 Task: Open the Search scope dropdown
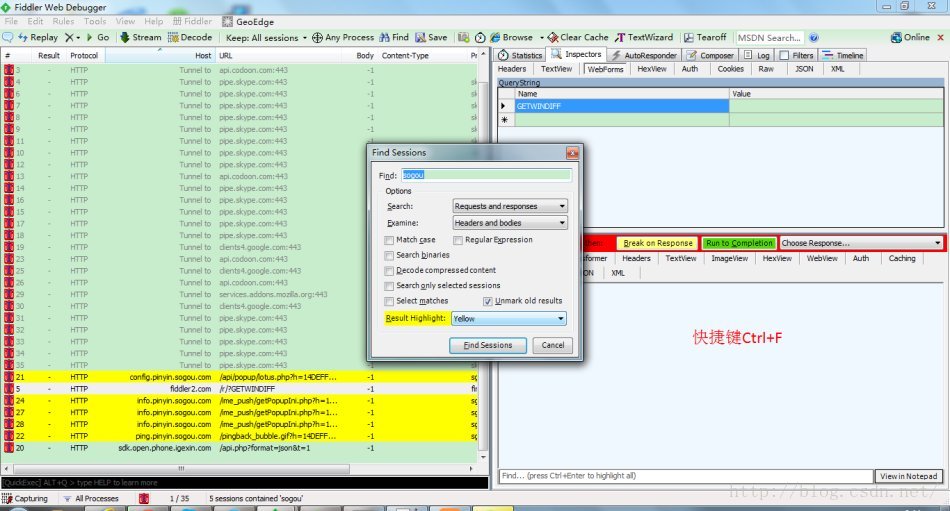[x=510, y=206]
